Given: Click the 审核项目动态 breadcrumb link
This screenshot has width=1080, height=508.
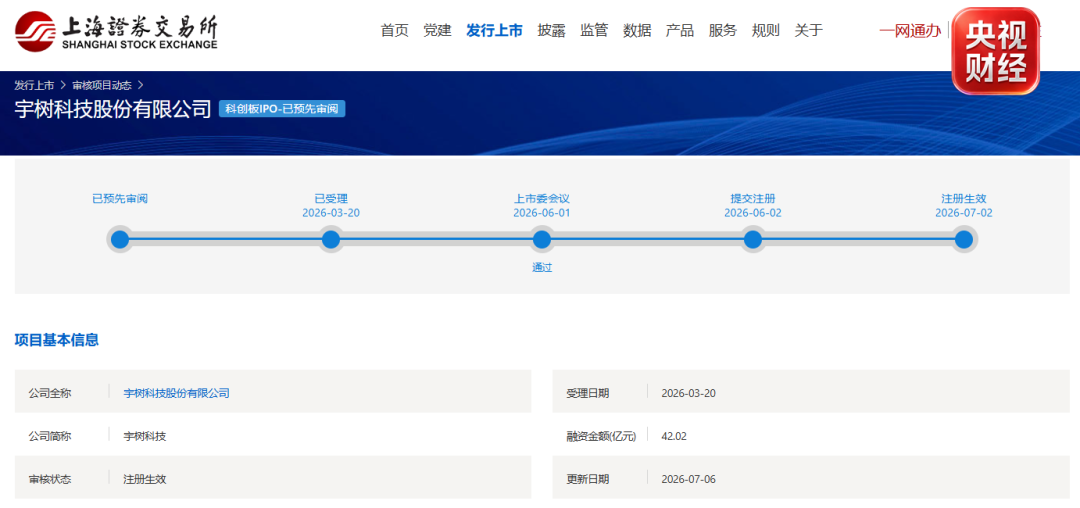Looking at the screenshot, I should coord(102,85).
